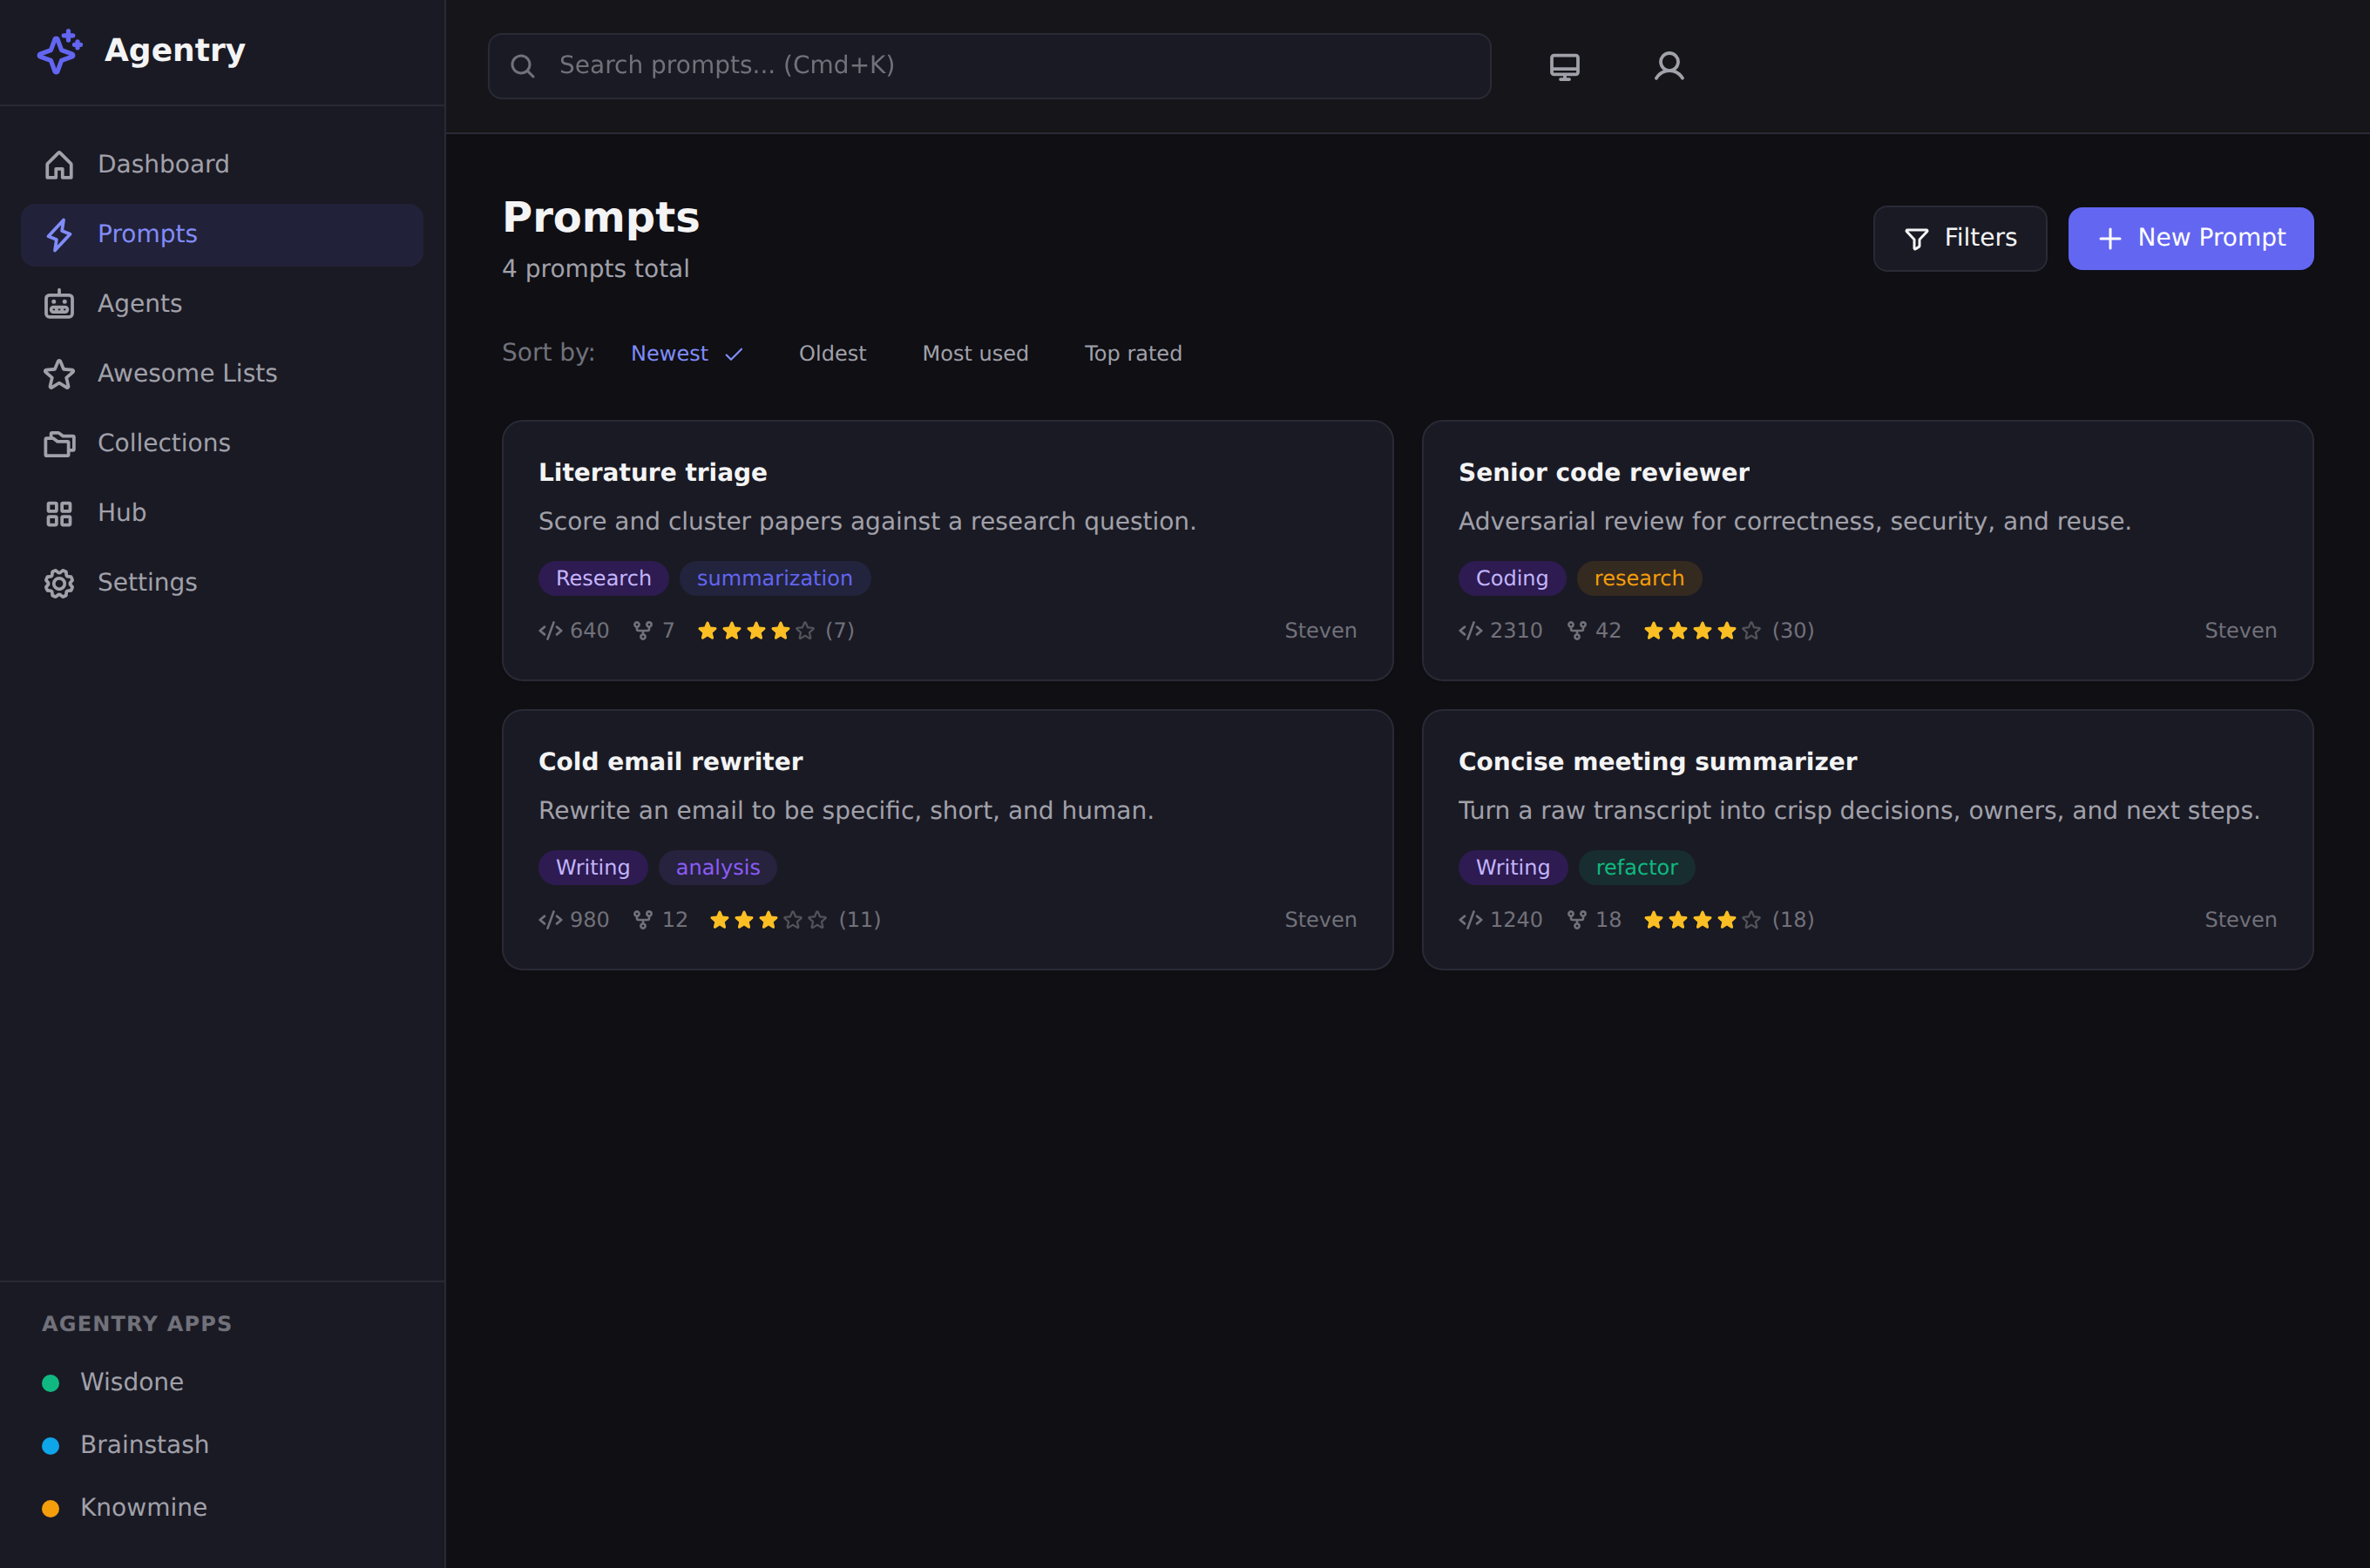2370x1568 pixels.
Task: Click the code icon on Concise meeting summarizer
Action: click(1470, 919)
